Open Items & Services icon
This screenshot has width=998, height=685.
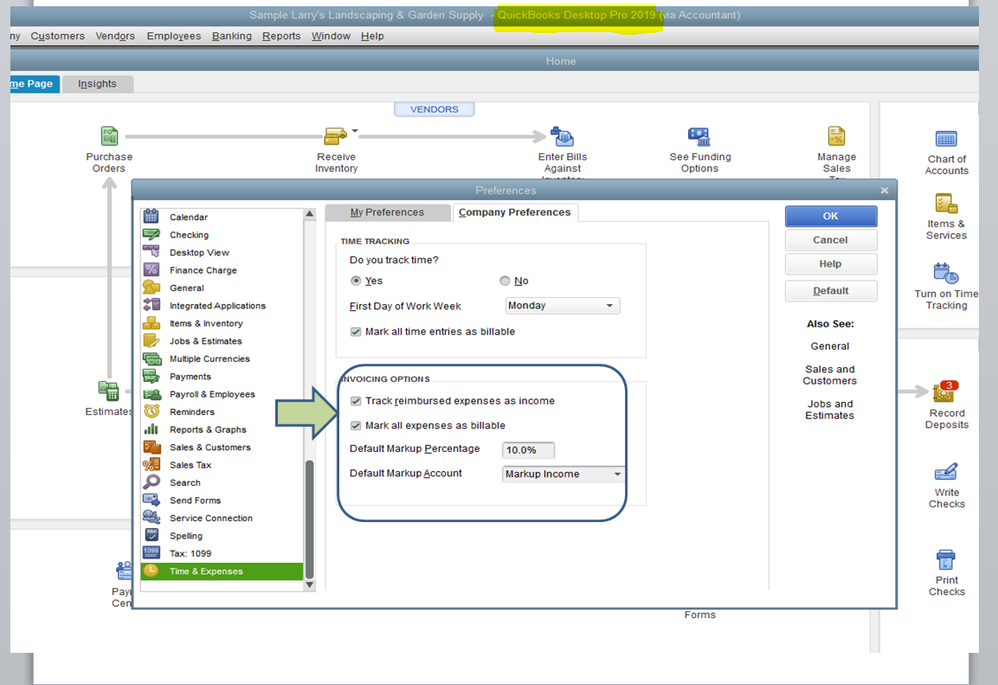(x=946, y=204)
